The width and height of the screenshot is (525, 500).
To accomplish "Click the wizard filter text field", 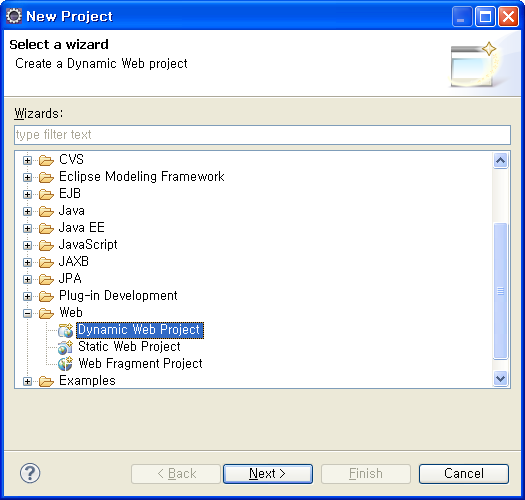I will (262, 135).
